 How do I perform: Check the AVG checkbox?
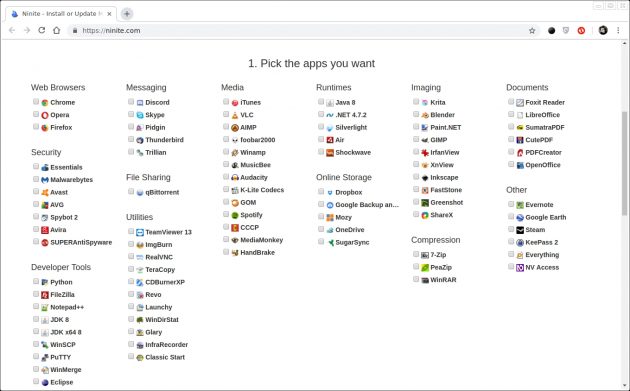pyautogui.click(x=36, y=204)
